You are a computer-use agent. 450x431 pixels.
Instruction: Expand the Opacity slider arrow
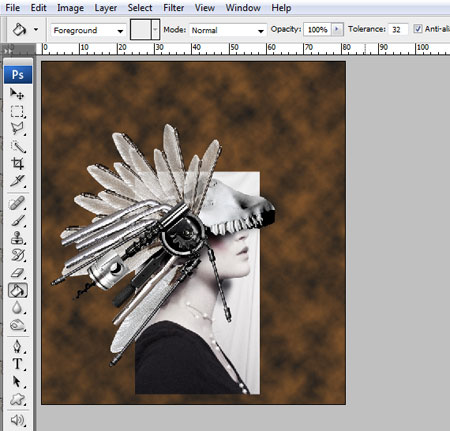[337, 29]
